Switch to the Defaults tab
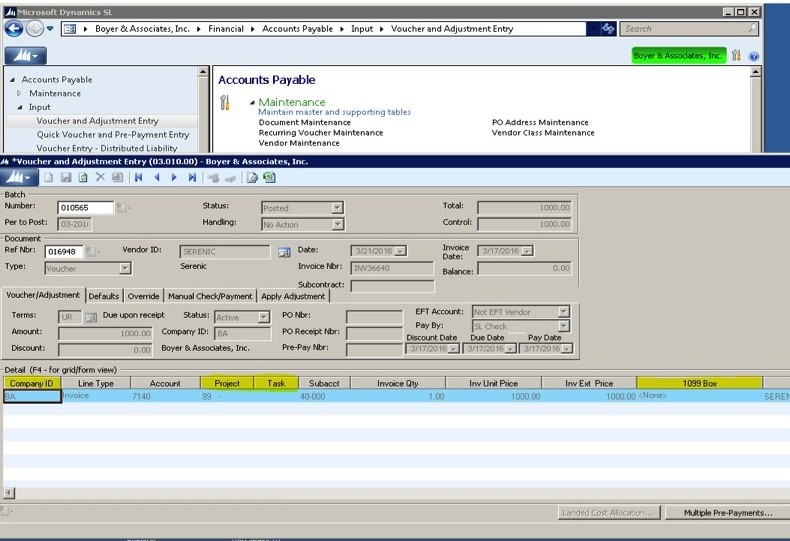This screenshot has width=790, height=541. pos(104,296)
